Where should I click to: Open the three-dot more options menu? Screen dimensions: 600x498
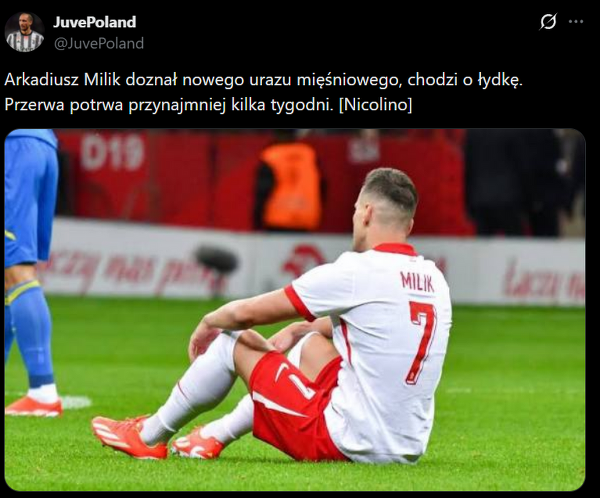pyautogui.click(x=576, y=22)
